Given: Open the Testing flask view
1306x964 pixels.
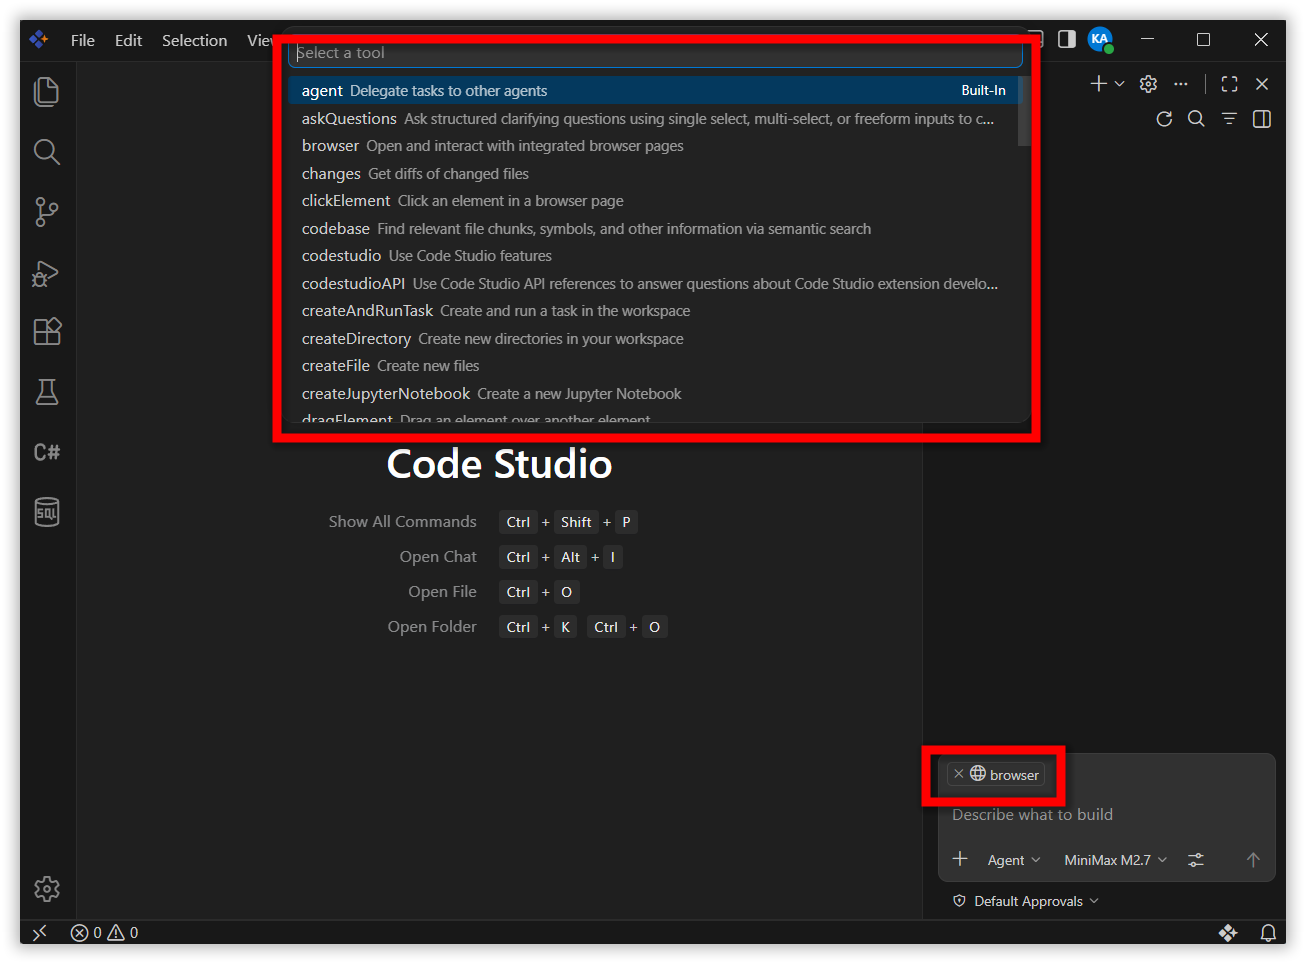Looking at the screenshot, I should pos(47,392).
